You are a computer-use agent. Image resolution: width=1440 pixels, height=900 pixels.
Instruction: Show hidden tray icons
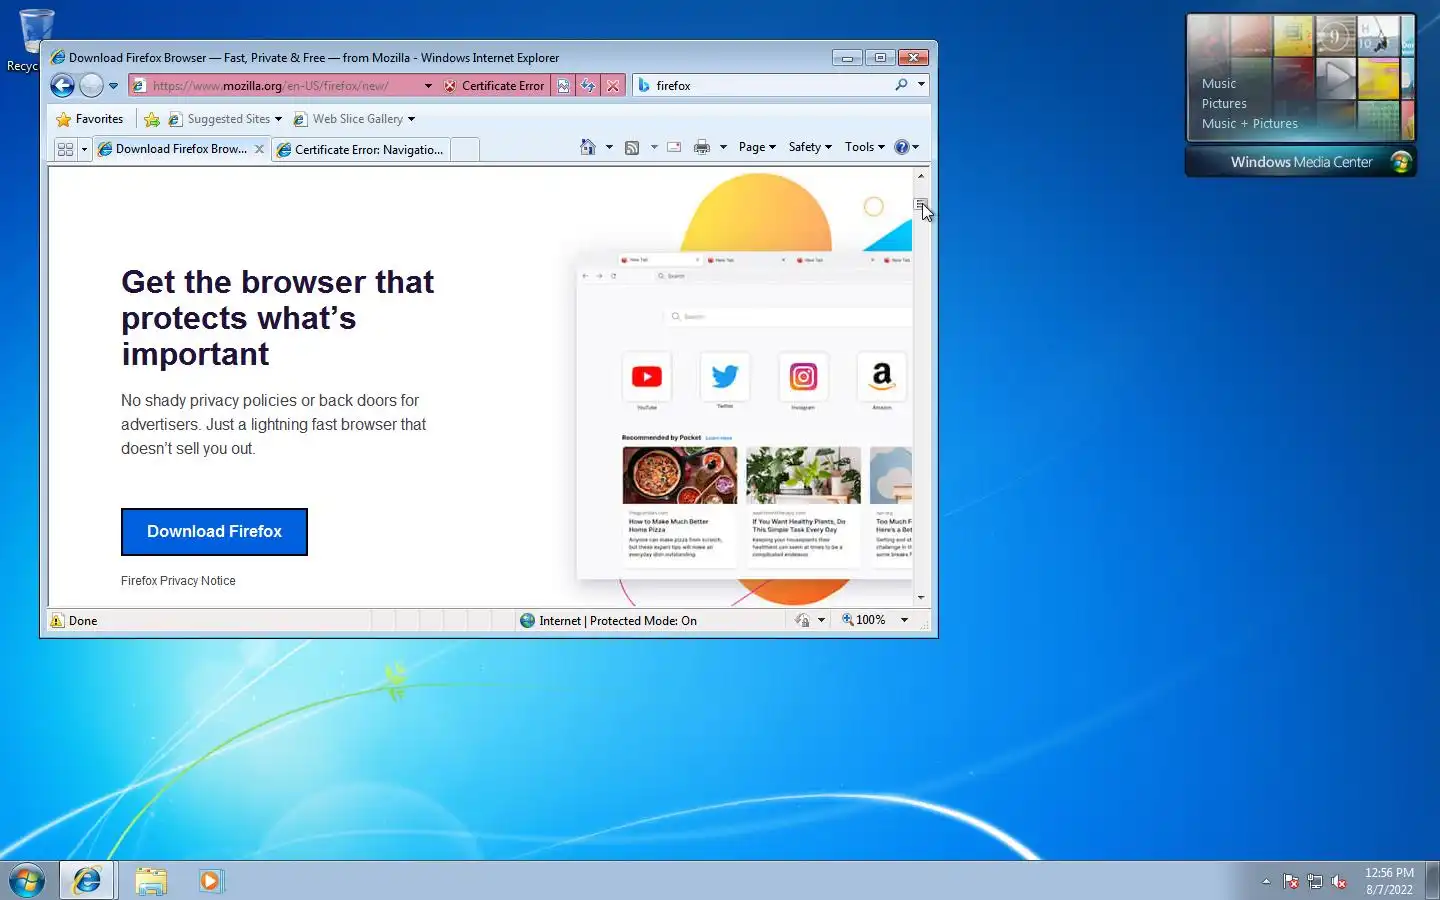[1266, 881]
